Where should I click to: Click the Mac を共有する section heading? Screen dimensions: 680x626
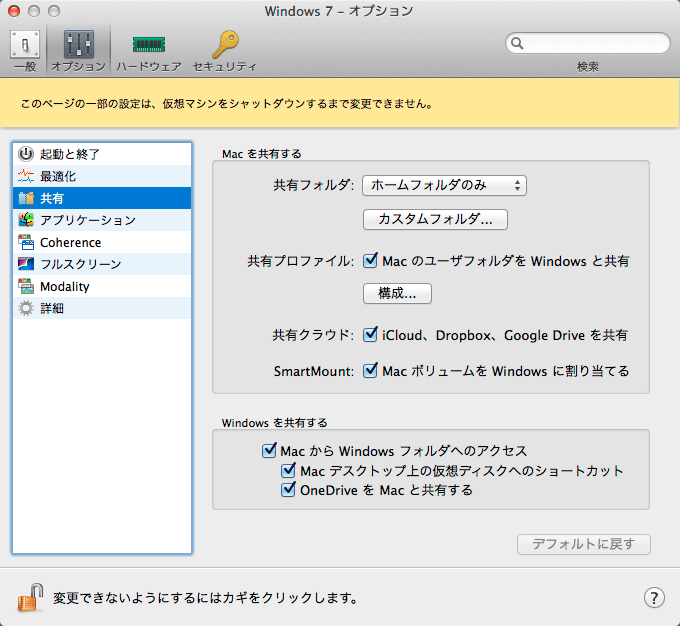[262, 154]
